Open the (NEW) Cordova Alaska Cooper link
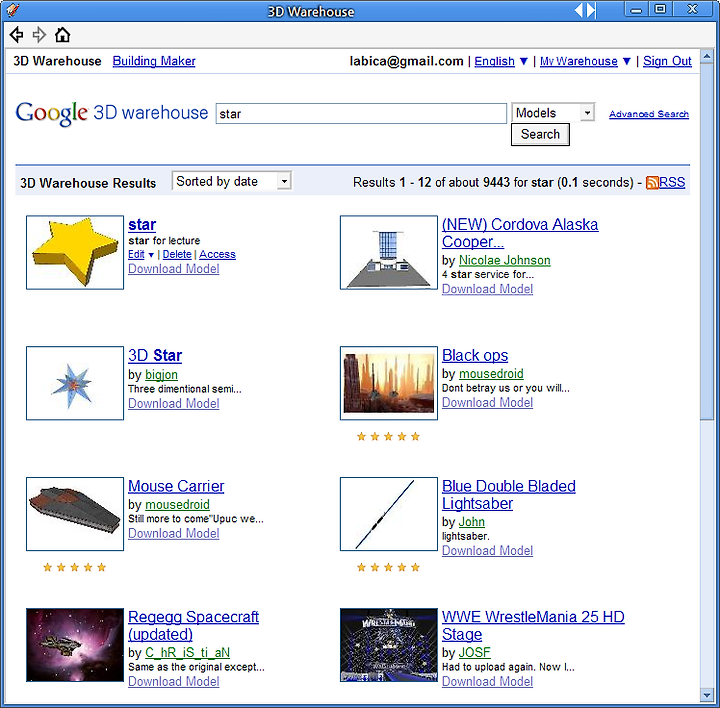Viewport: 720px width, 708px height. pyautogui.click(x=520, y=233)
